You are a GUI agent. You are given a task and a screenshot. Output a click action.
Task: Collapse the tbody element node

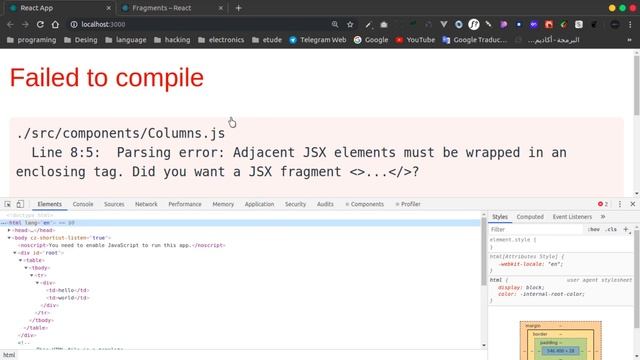(27, 268)
